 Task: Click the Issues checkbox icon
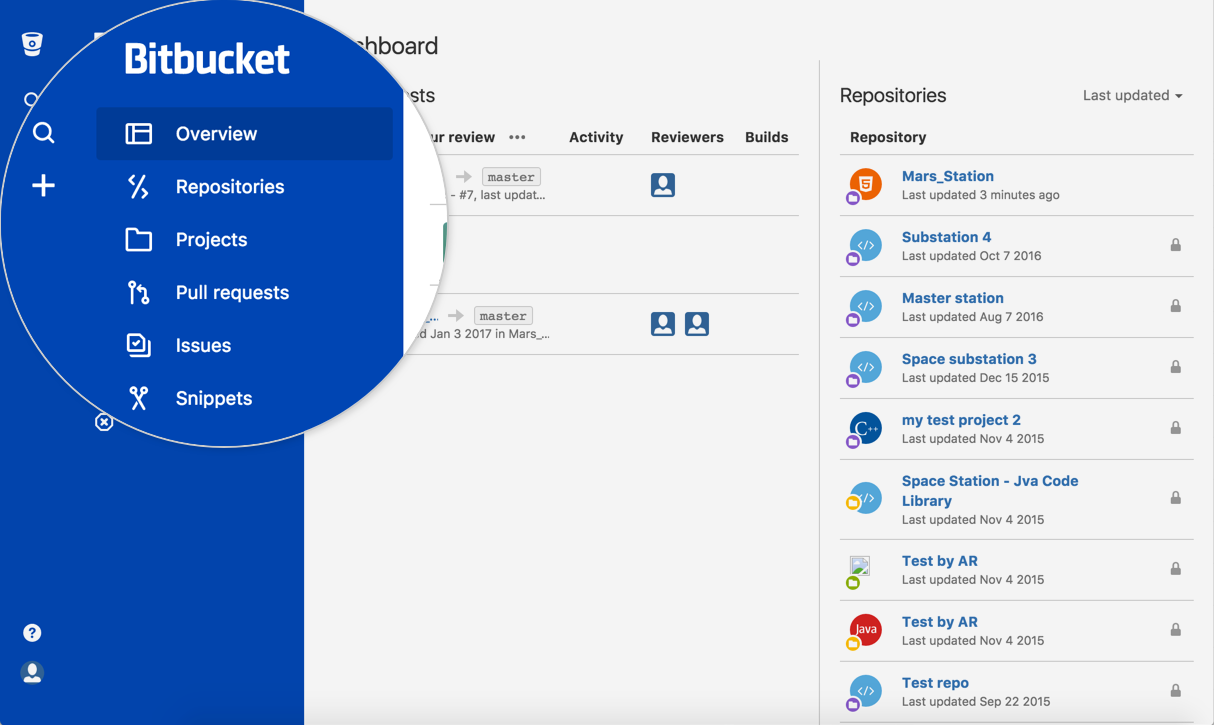click(x=139, y=346)
